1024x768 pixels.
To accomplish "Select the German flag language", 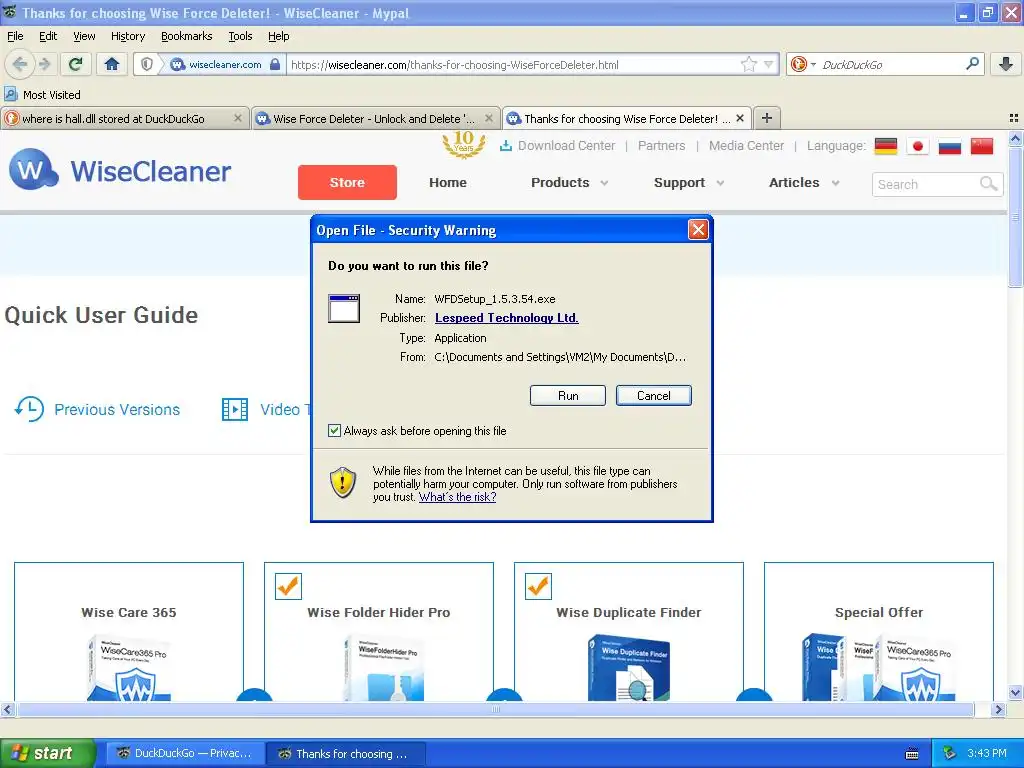I will click(886, 146).
